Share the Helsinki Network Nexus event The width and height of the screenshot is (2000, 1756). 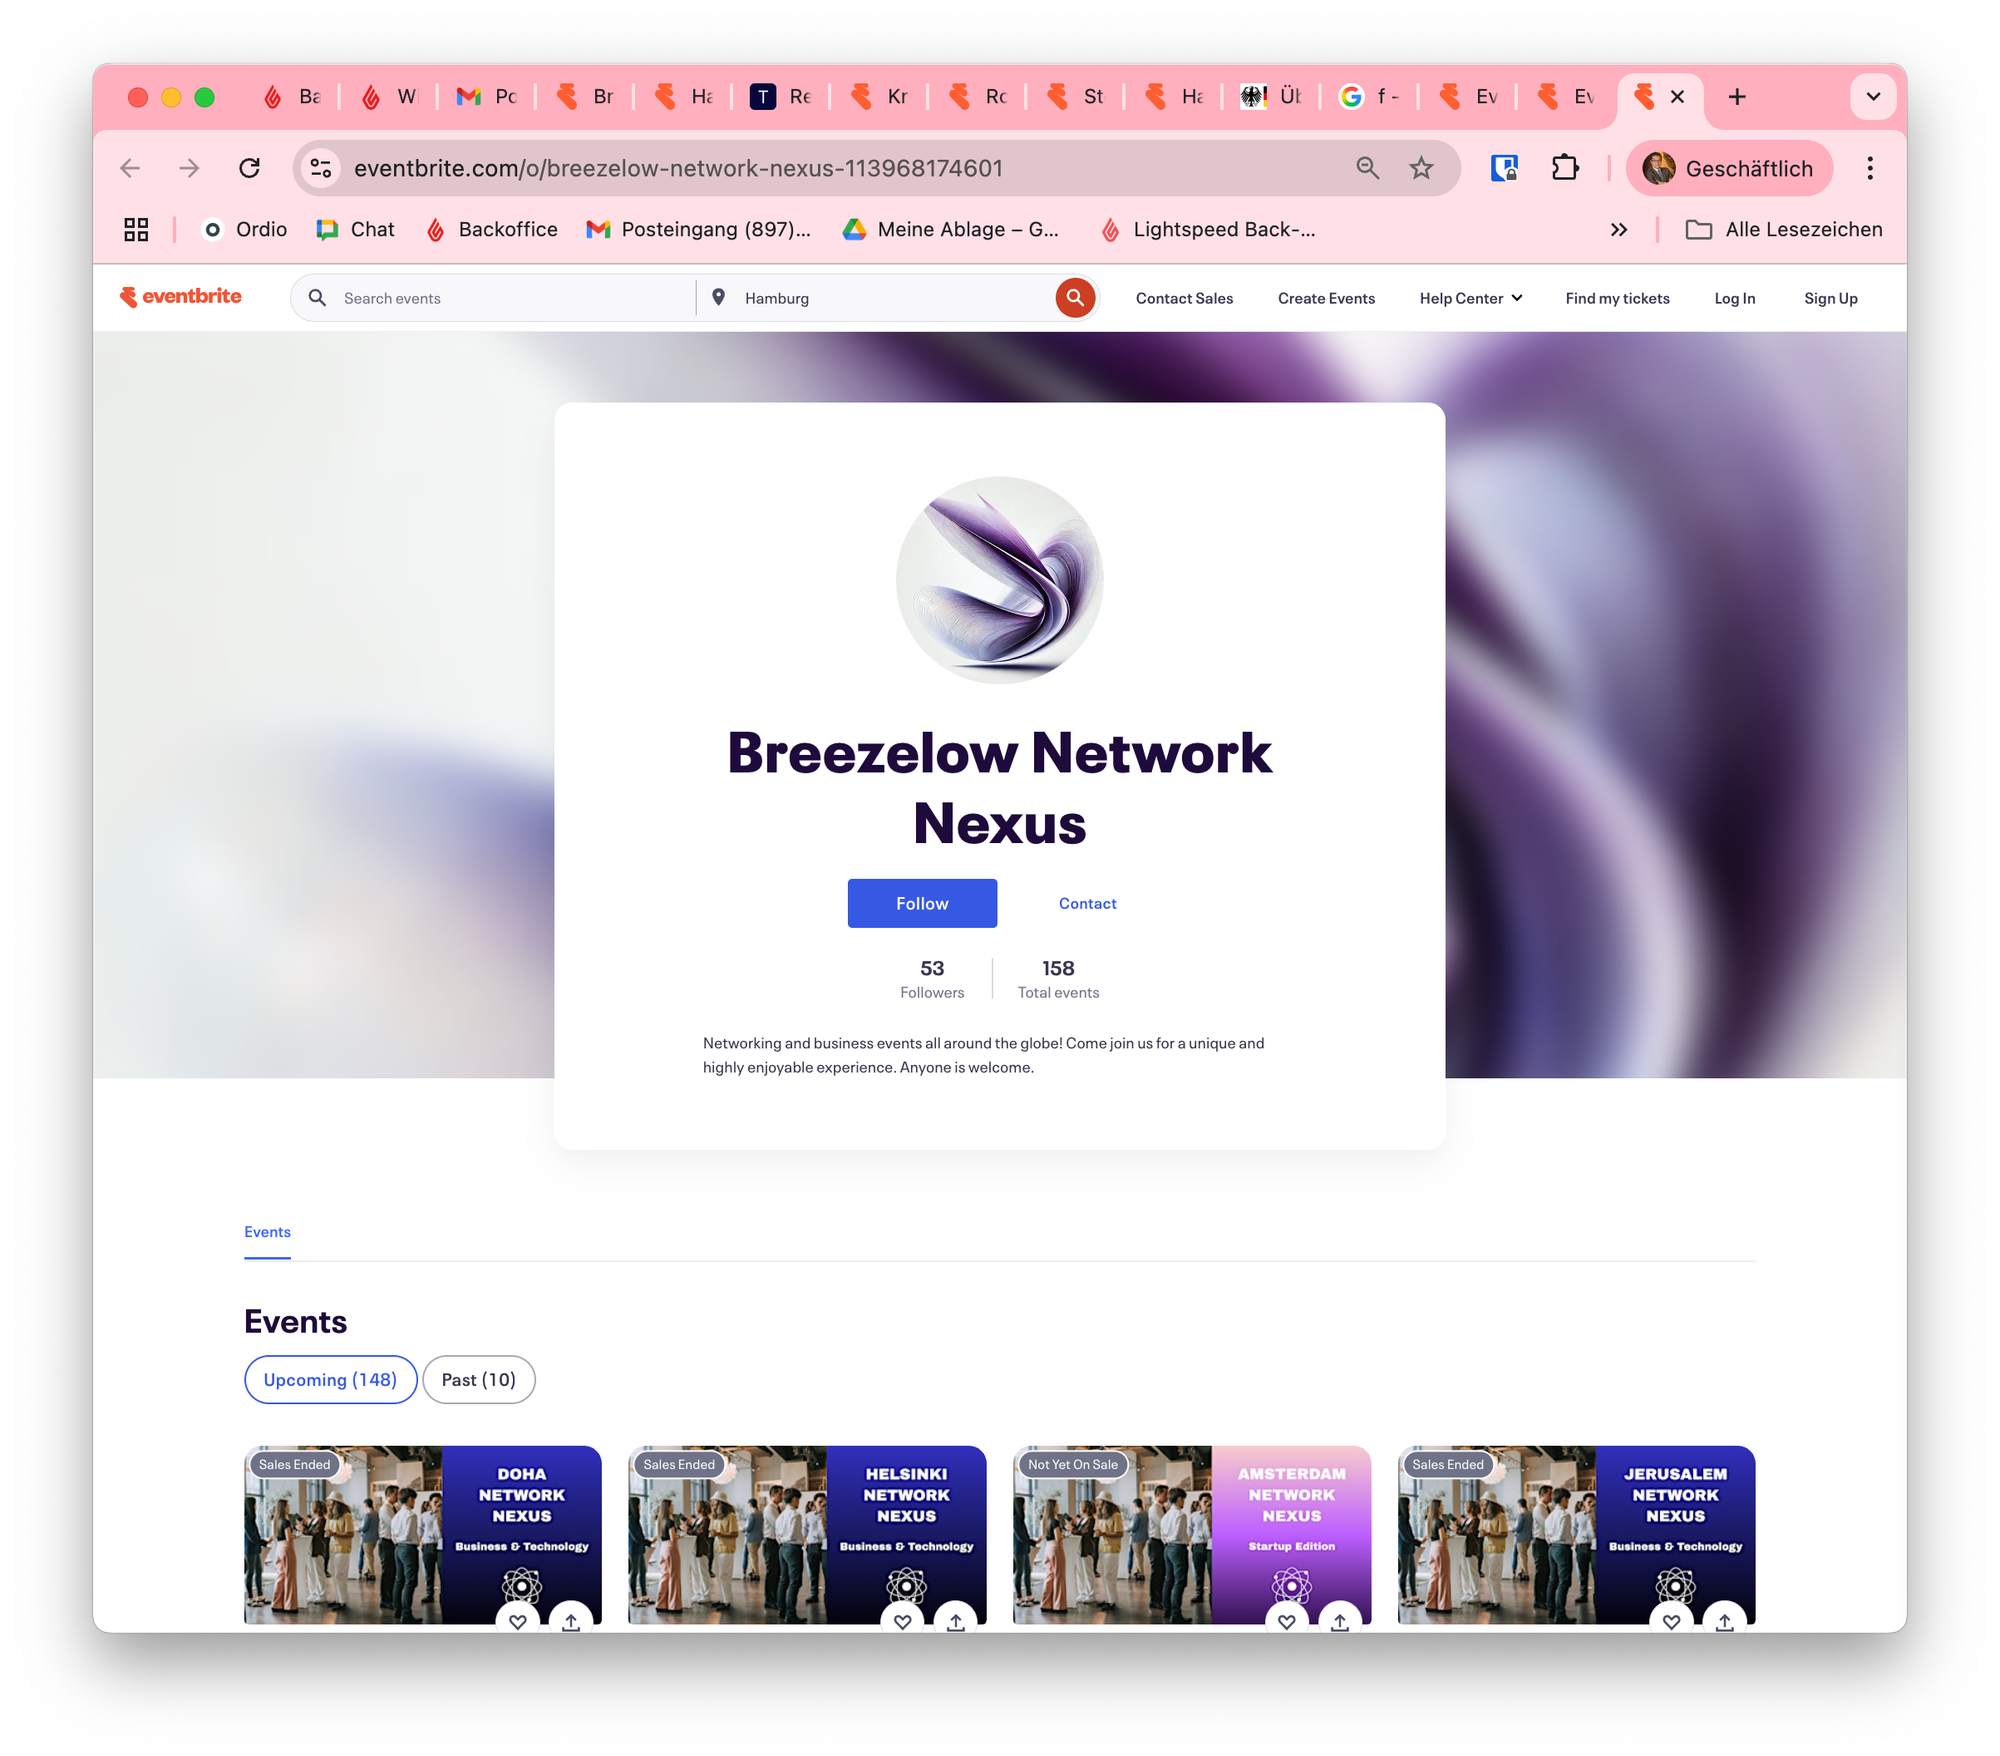pos(955,1621)
